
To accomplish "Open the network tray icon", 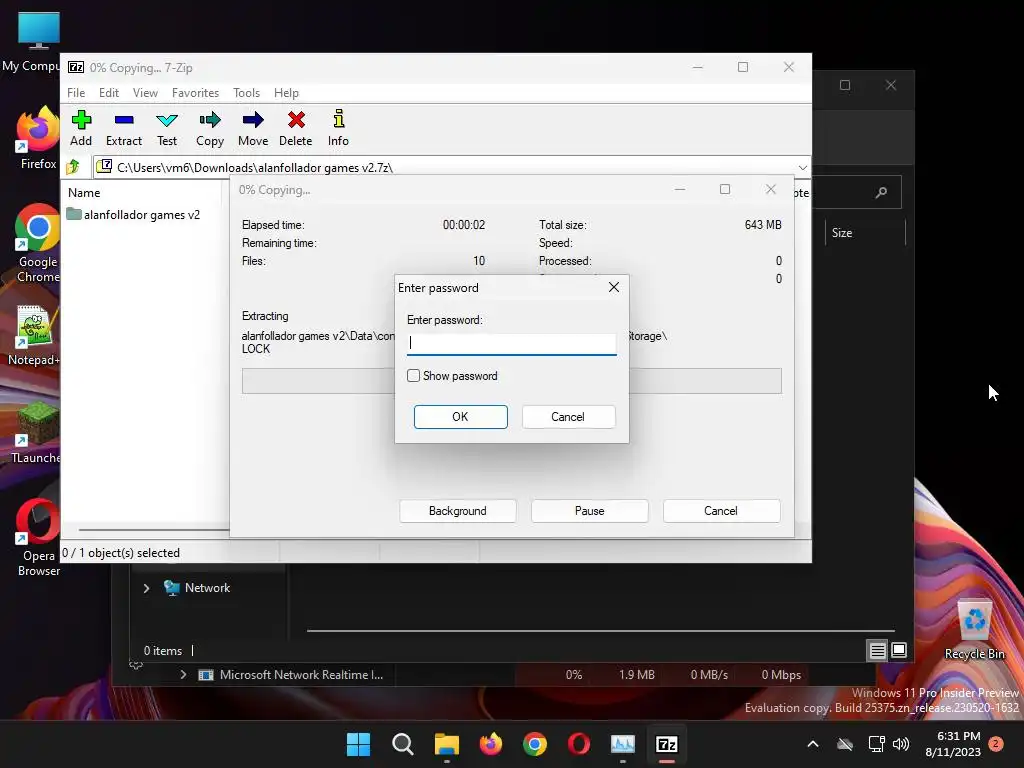I will [876, 744].
